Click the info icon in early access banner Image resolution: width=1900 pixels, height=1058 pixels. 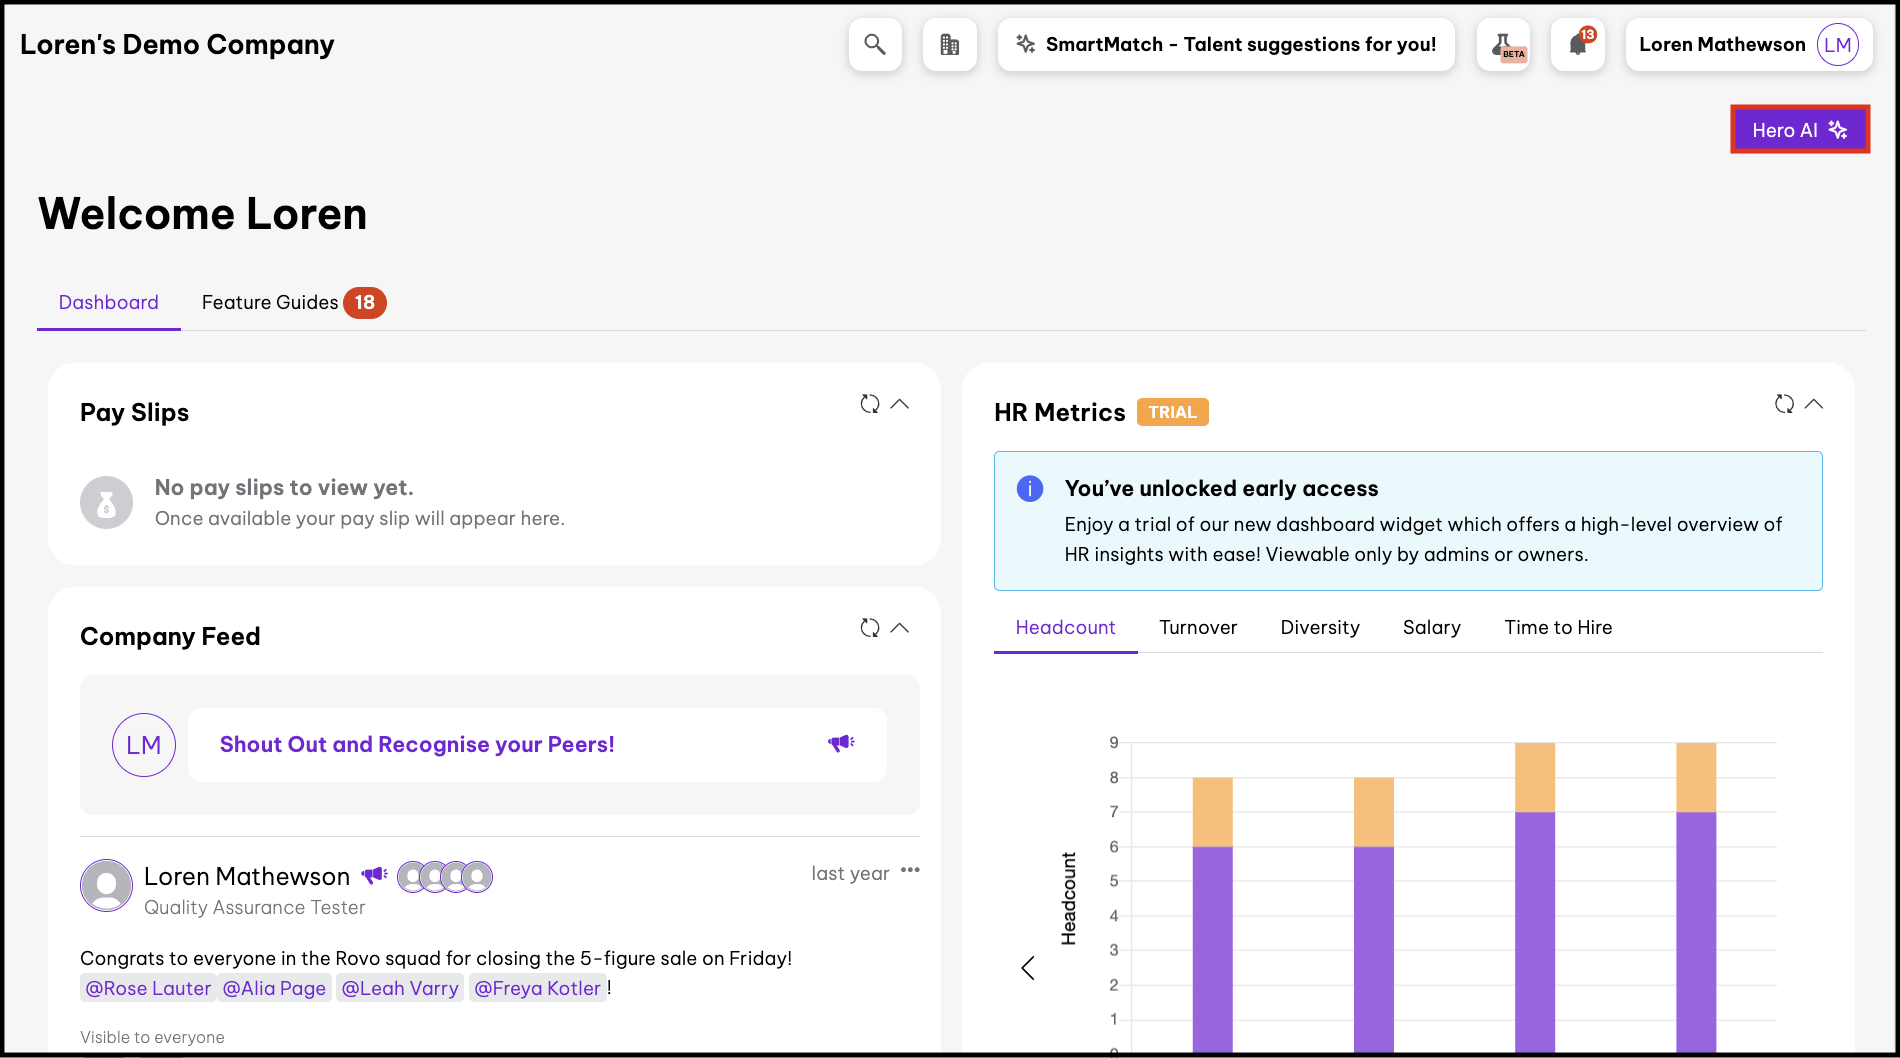(x=1030, y=488)
